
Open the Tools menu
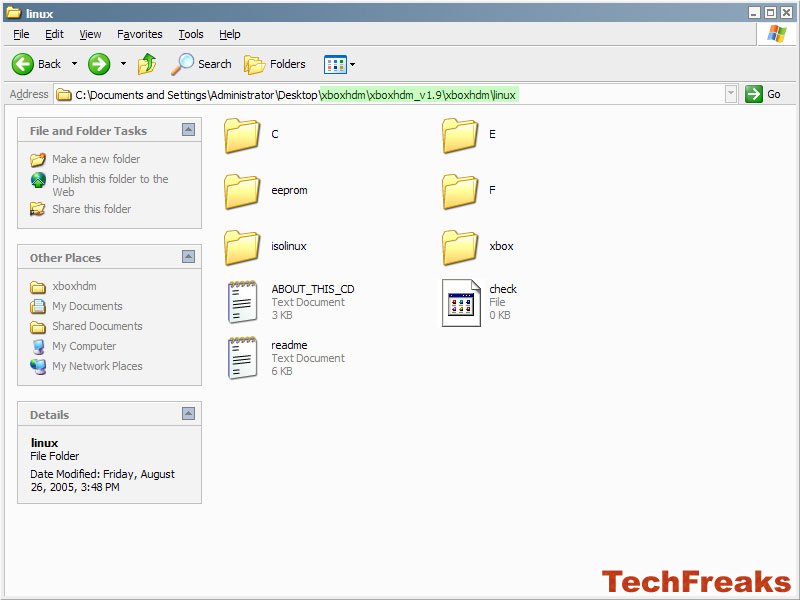pyautogui.click(x=191, y=34)
